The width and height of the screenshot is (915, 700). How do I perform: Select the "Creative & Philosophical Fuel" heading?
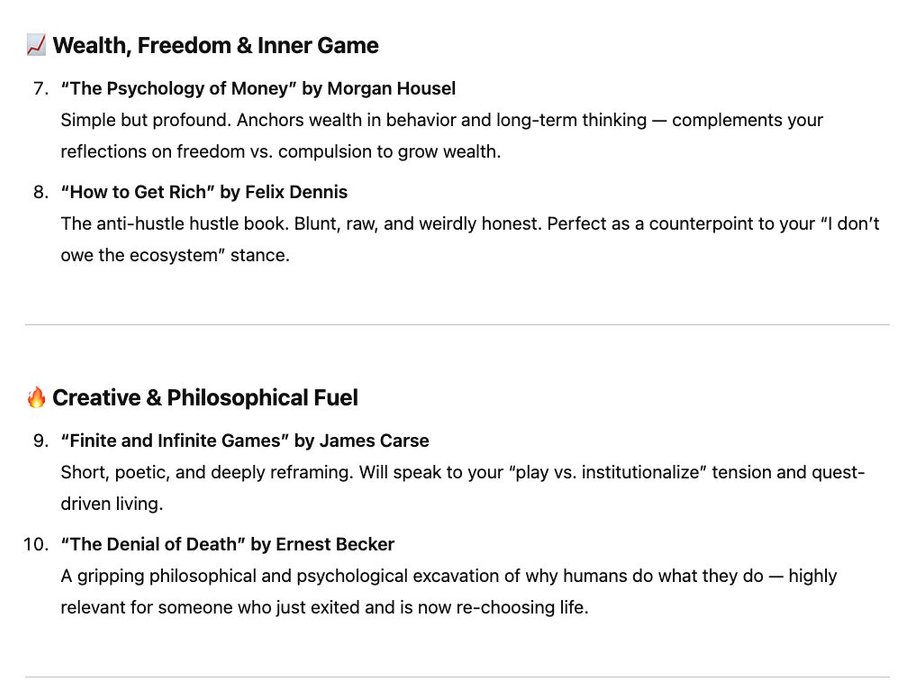tap(205, 397)
